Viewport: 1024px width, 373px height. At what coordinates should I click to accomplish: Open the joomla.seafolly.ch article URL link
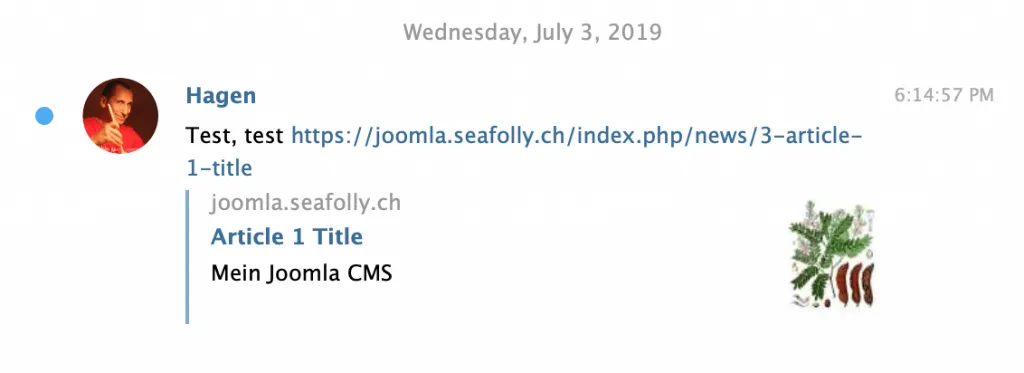pyautogui.click(x=524, y=152)
